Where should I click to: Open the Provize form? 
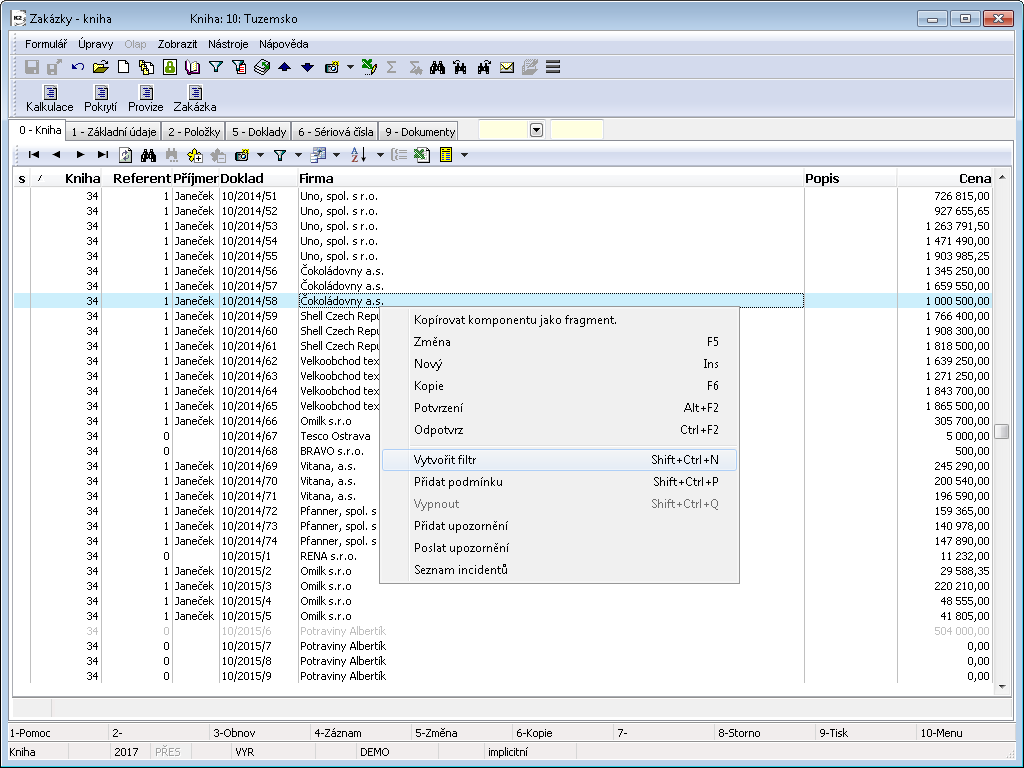click(145, 98)
